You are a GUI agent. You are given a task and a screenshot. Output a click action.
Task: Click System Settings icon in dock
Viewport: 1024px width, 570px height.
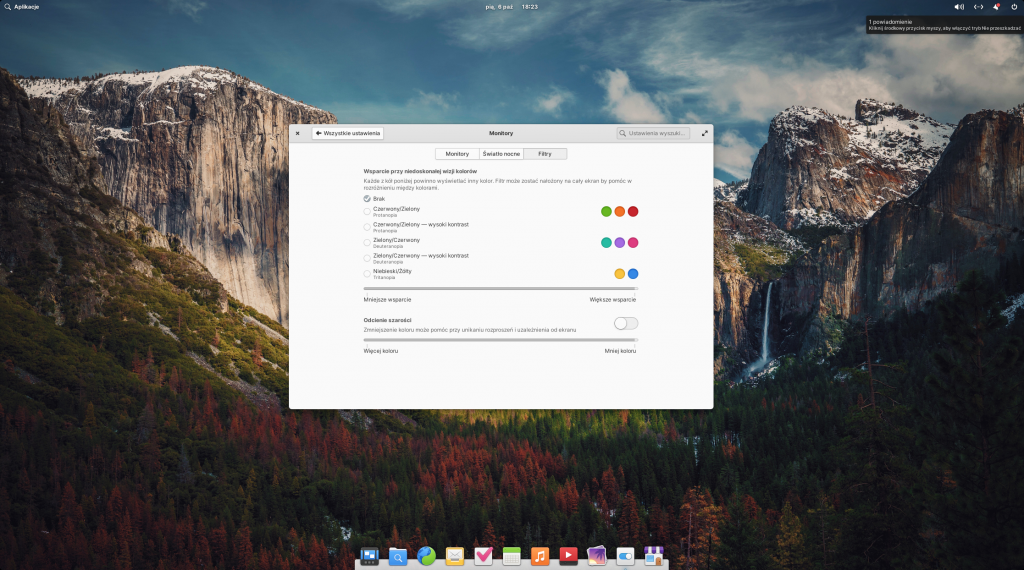(x=625, y=556)
